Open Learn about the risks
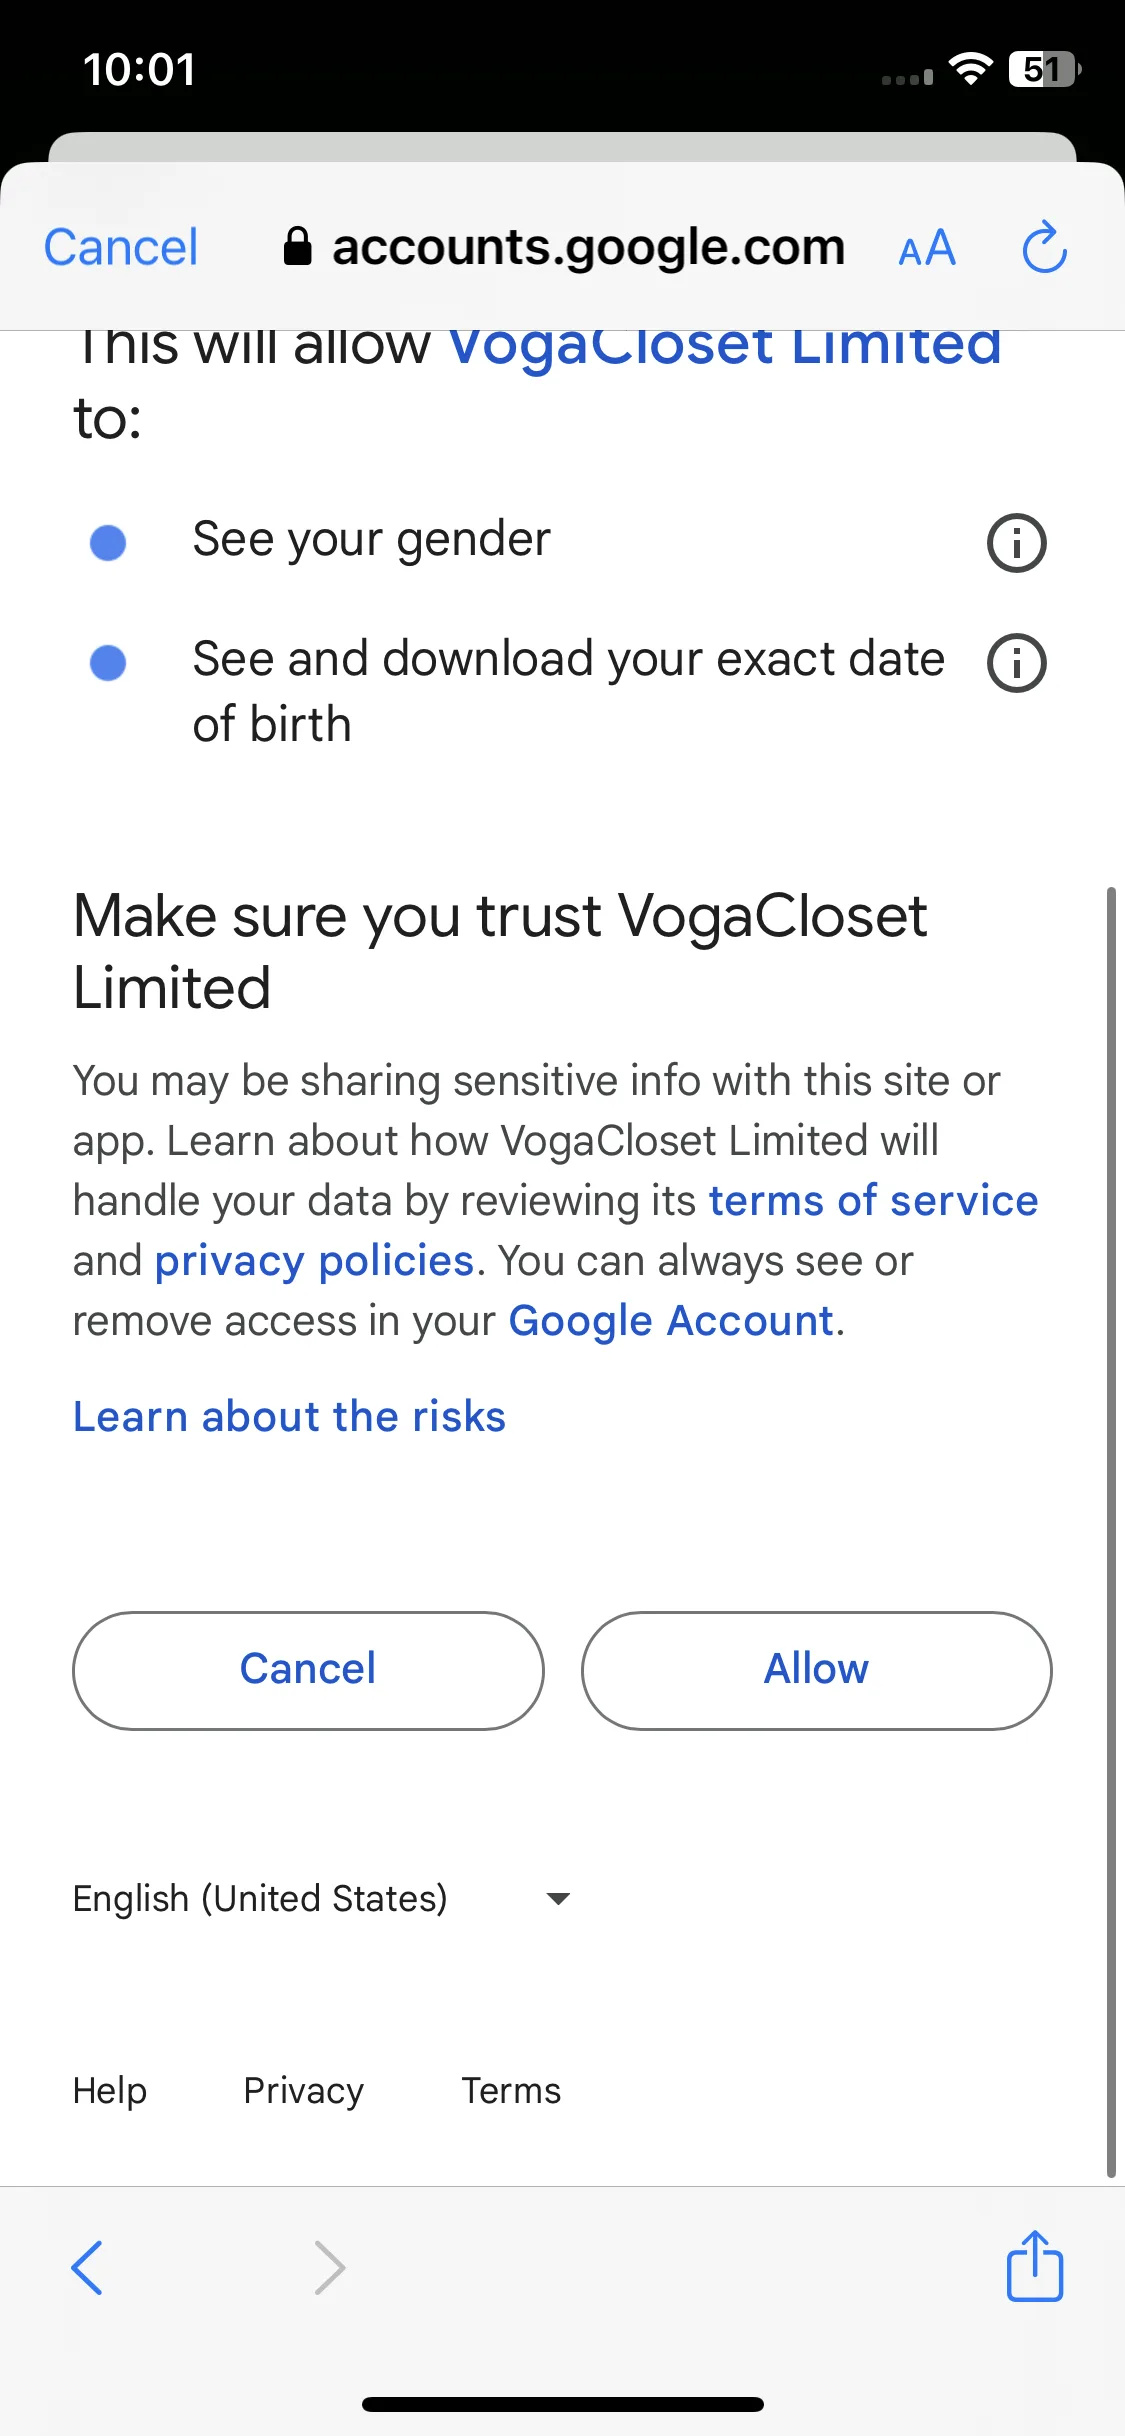This screenshot has width=1125, height=2436. 289,1416
